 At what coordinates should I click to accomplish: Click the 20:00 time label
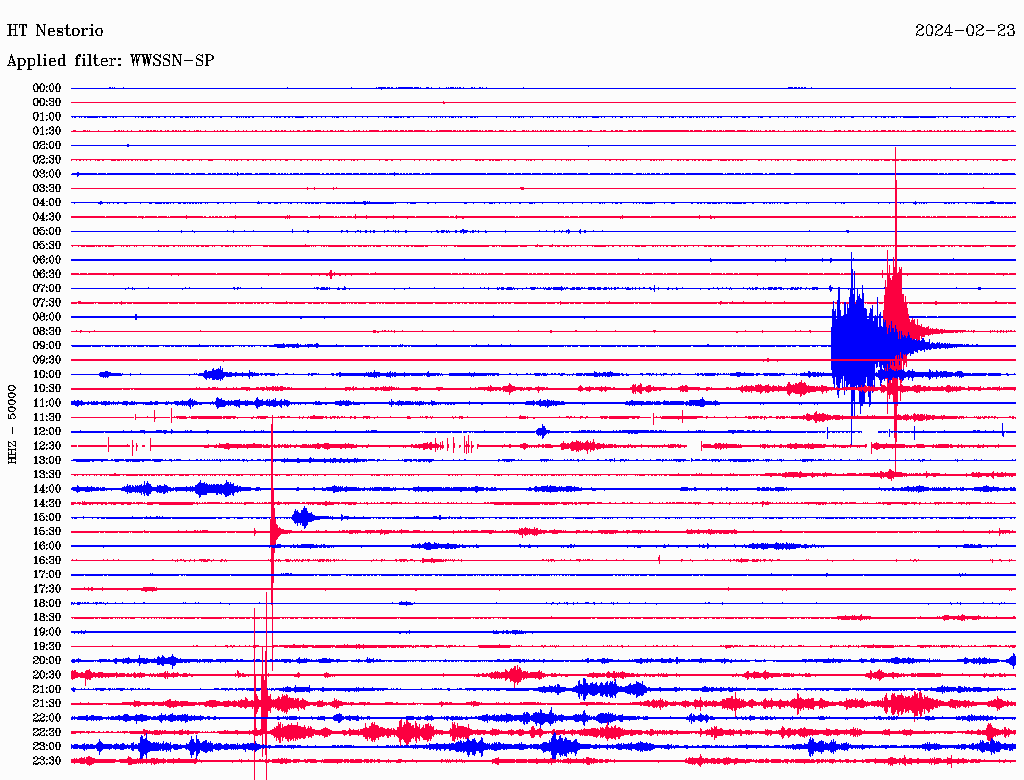click(x=47, y=661)
